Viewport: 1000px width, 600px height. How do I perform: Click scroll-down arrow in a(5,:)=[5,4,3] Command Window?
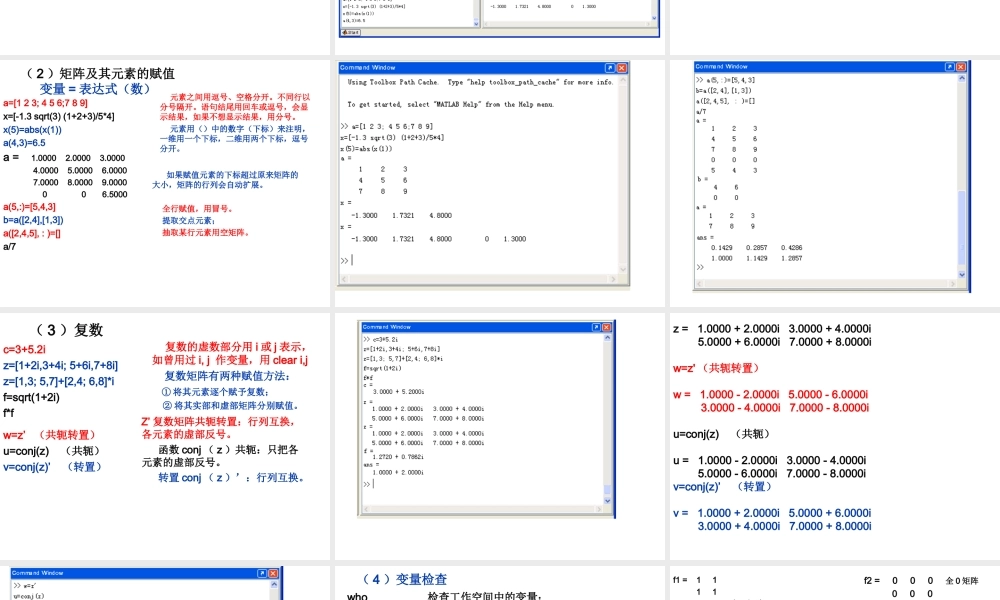(x=962, y=274)
